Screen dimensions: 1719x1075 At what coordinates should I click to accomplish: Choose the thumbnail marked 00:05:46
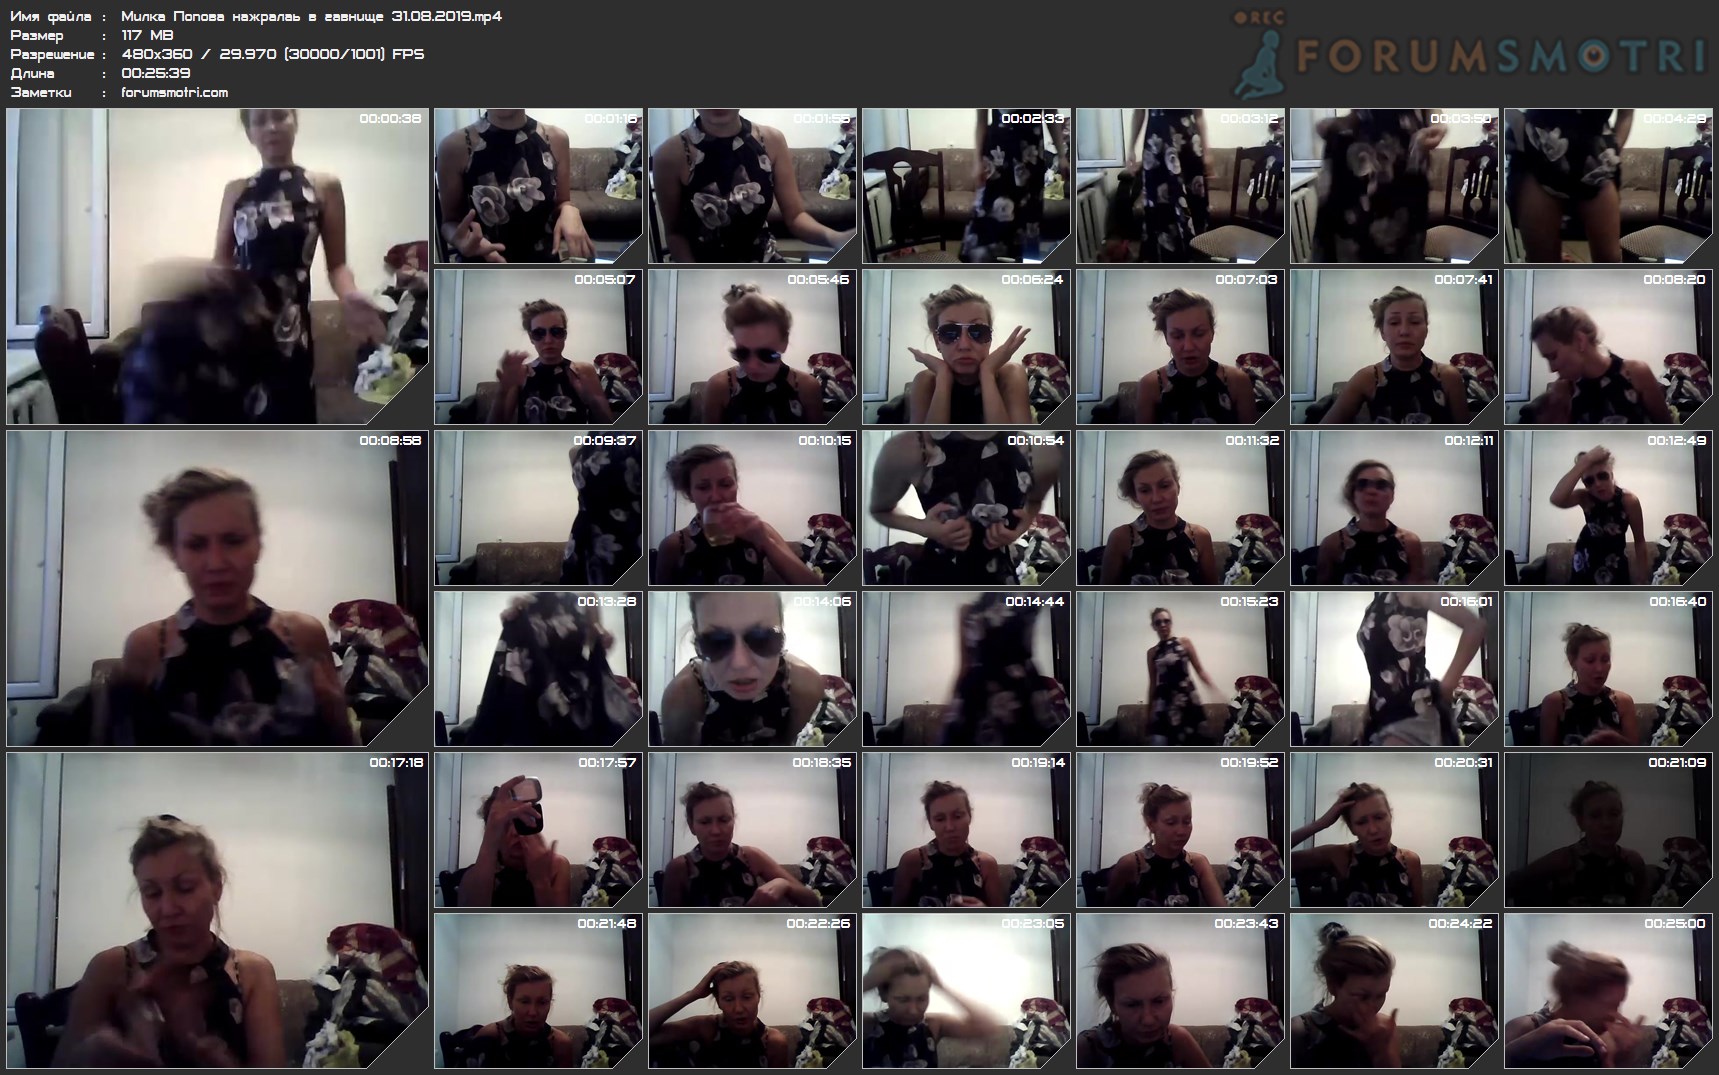pos(752,347)
